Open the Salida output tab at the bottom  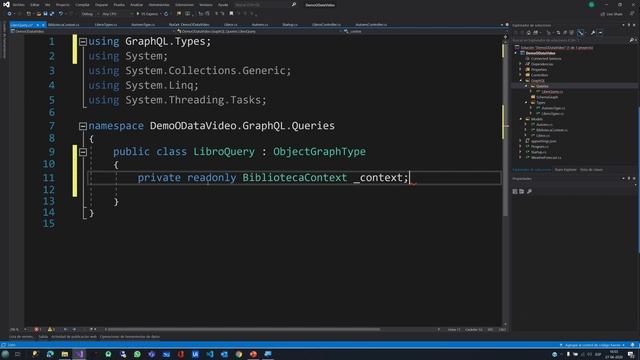[x=43, y=337]
